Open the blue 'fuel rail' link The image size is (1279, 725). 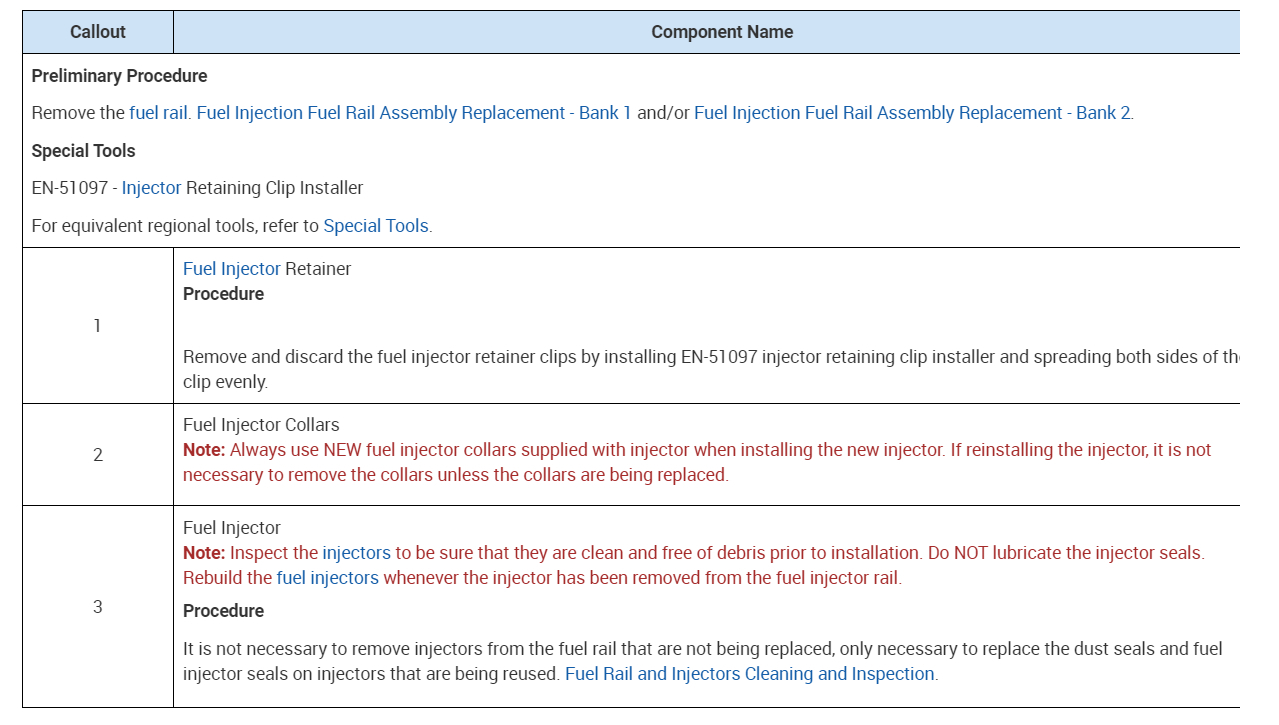pyautogui.click(x=158, y=113)
